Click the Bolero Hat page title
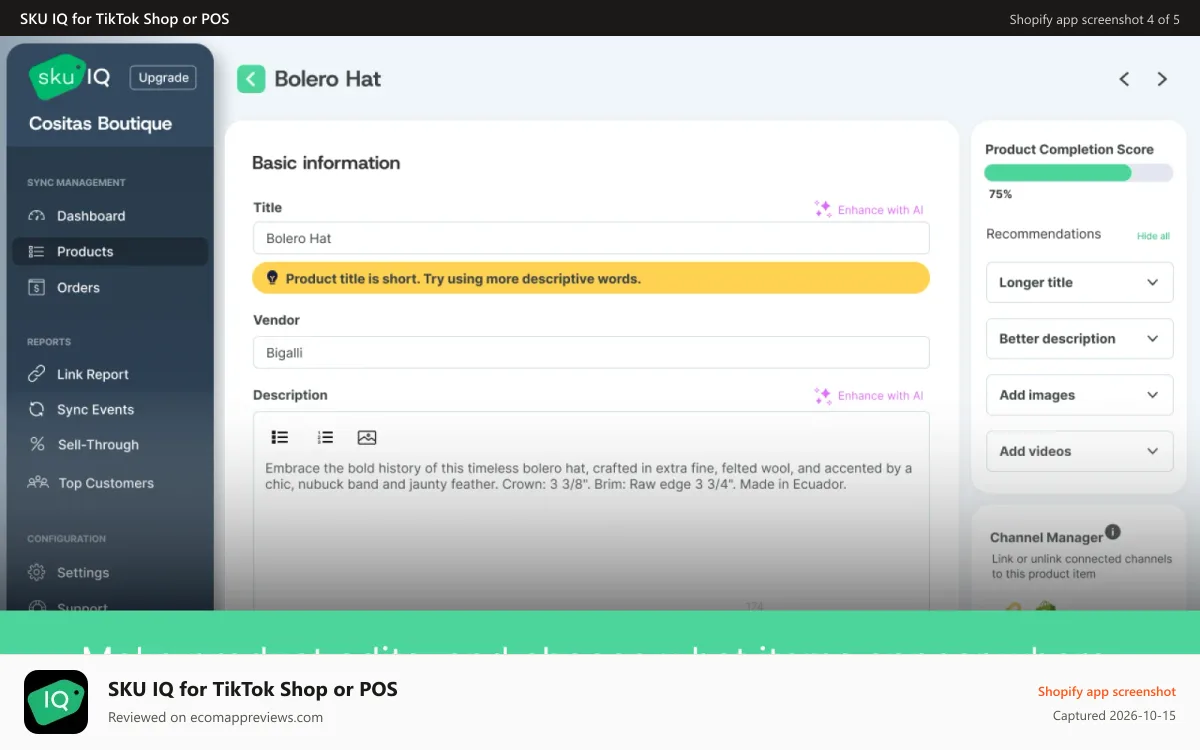This screenshot has width=1200, height=750. point(328,79)
